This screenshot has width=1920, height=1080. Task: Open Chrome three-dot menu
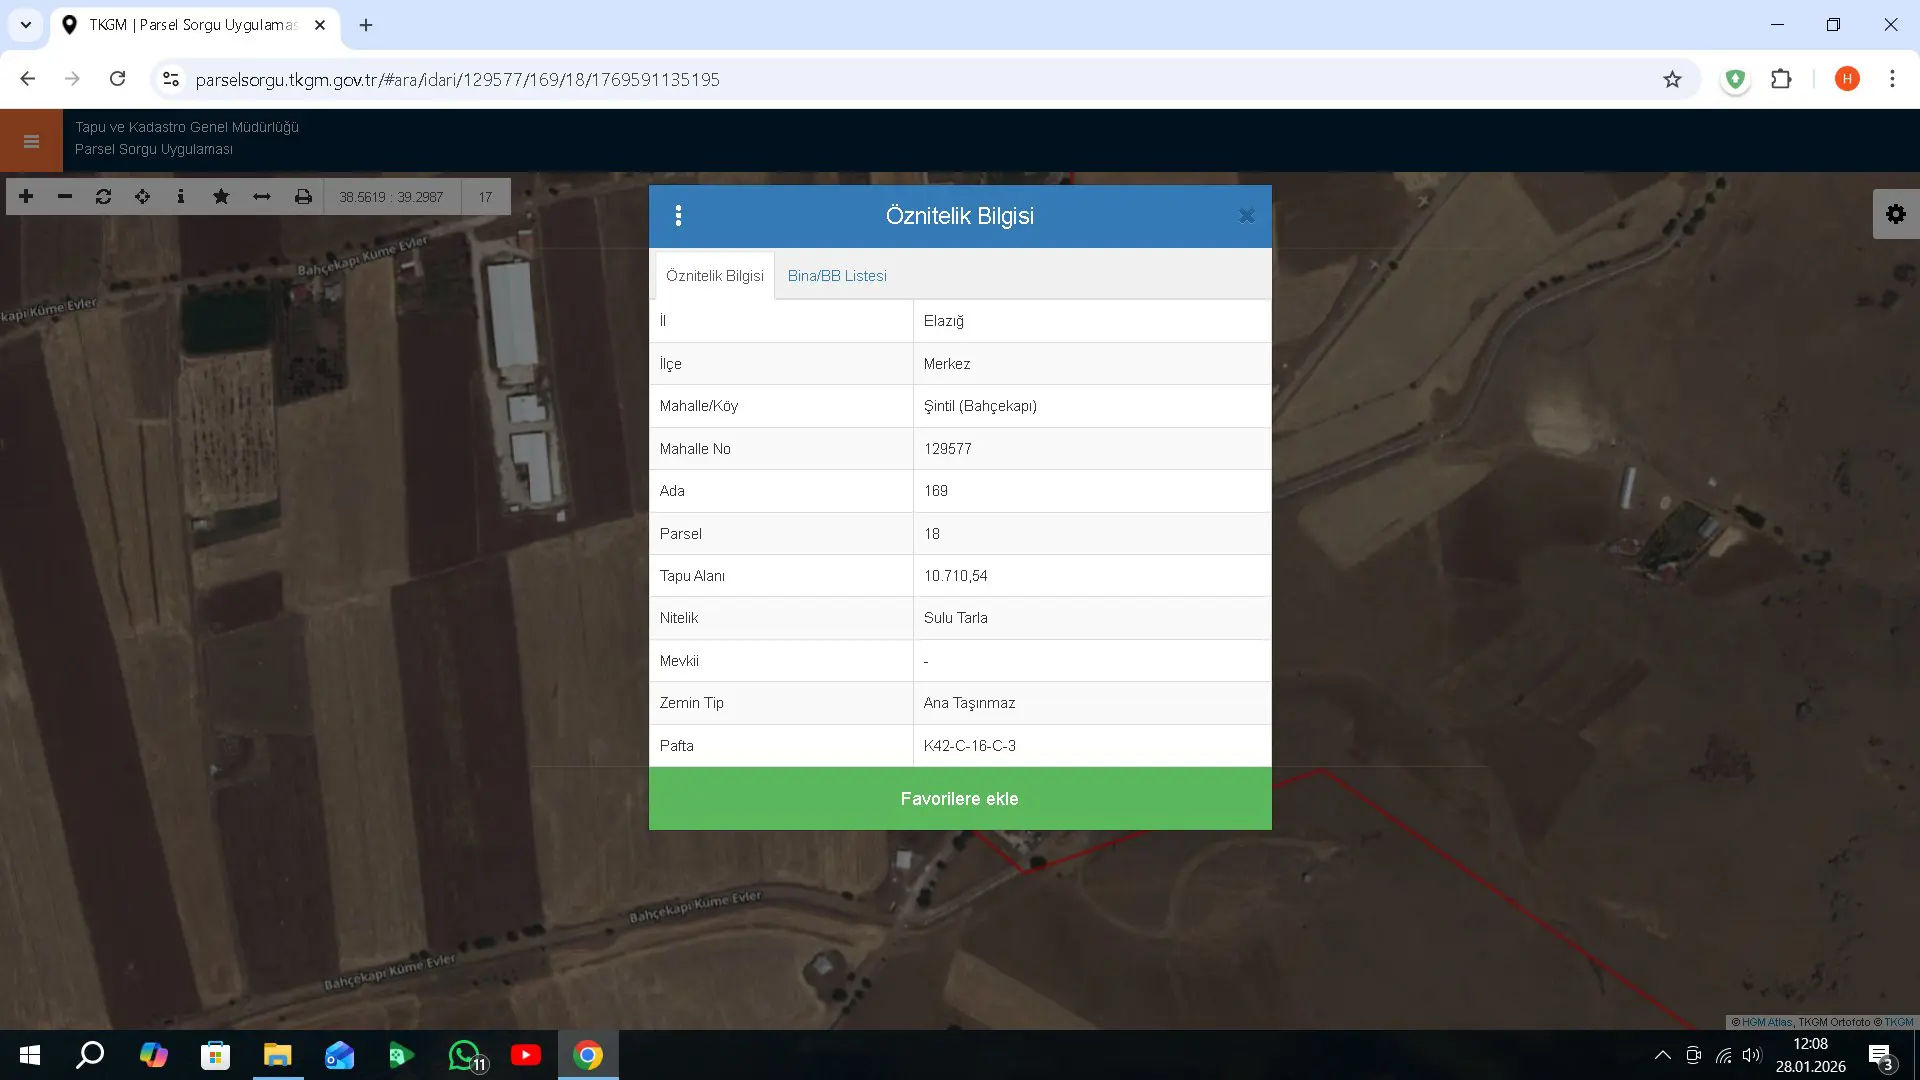[1892, 79]
